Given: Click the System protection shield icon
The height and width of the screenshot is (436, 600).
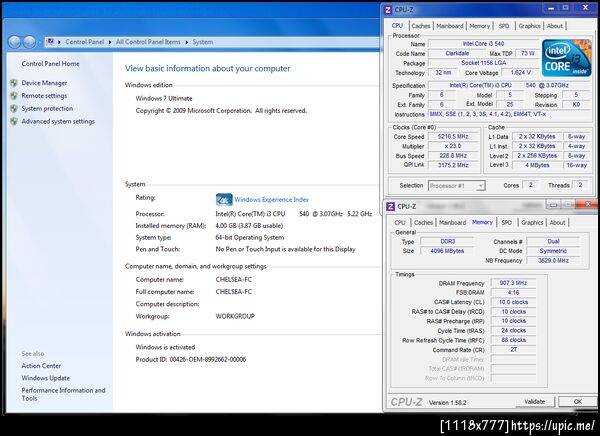Looking at the screenshot, I should coord(14,108).
